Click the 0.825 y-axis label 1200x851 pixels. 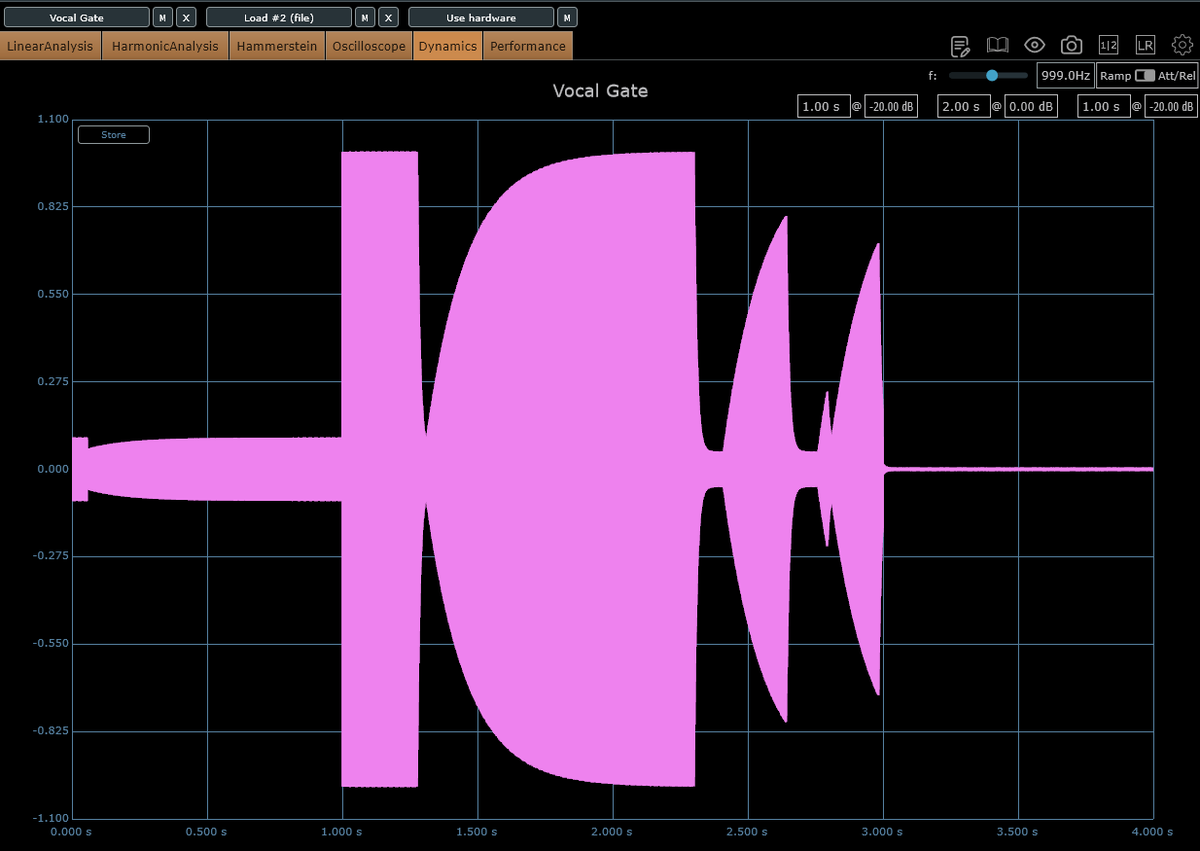click(52, 206)
